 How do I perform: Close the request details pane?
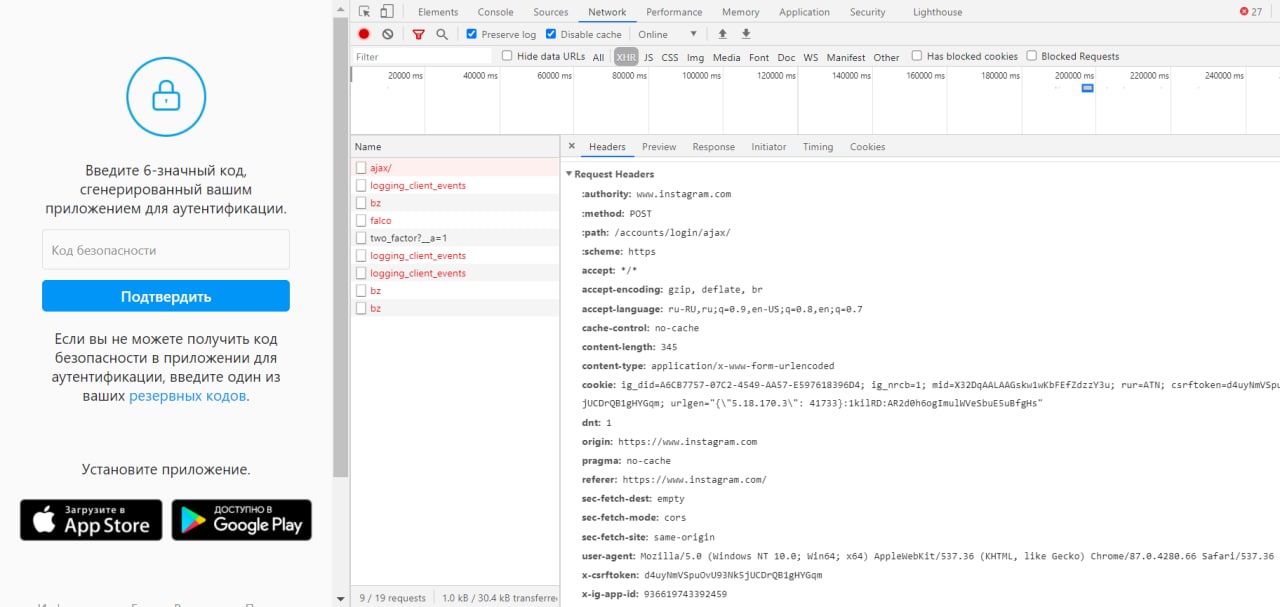coord(572,146)
